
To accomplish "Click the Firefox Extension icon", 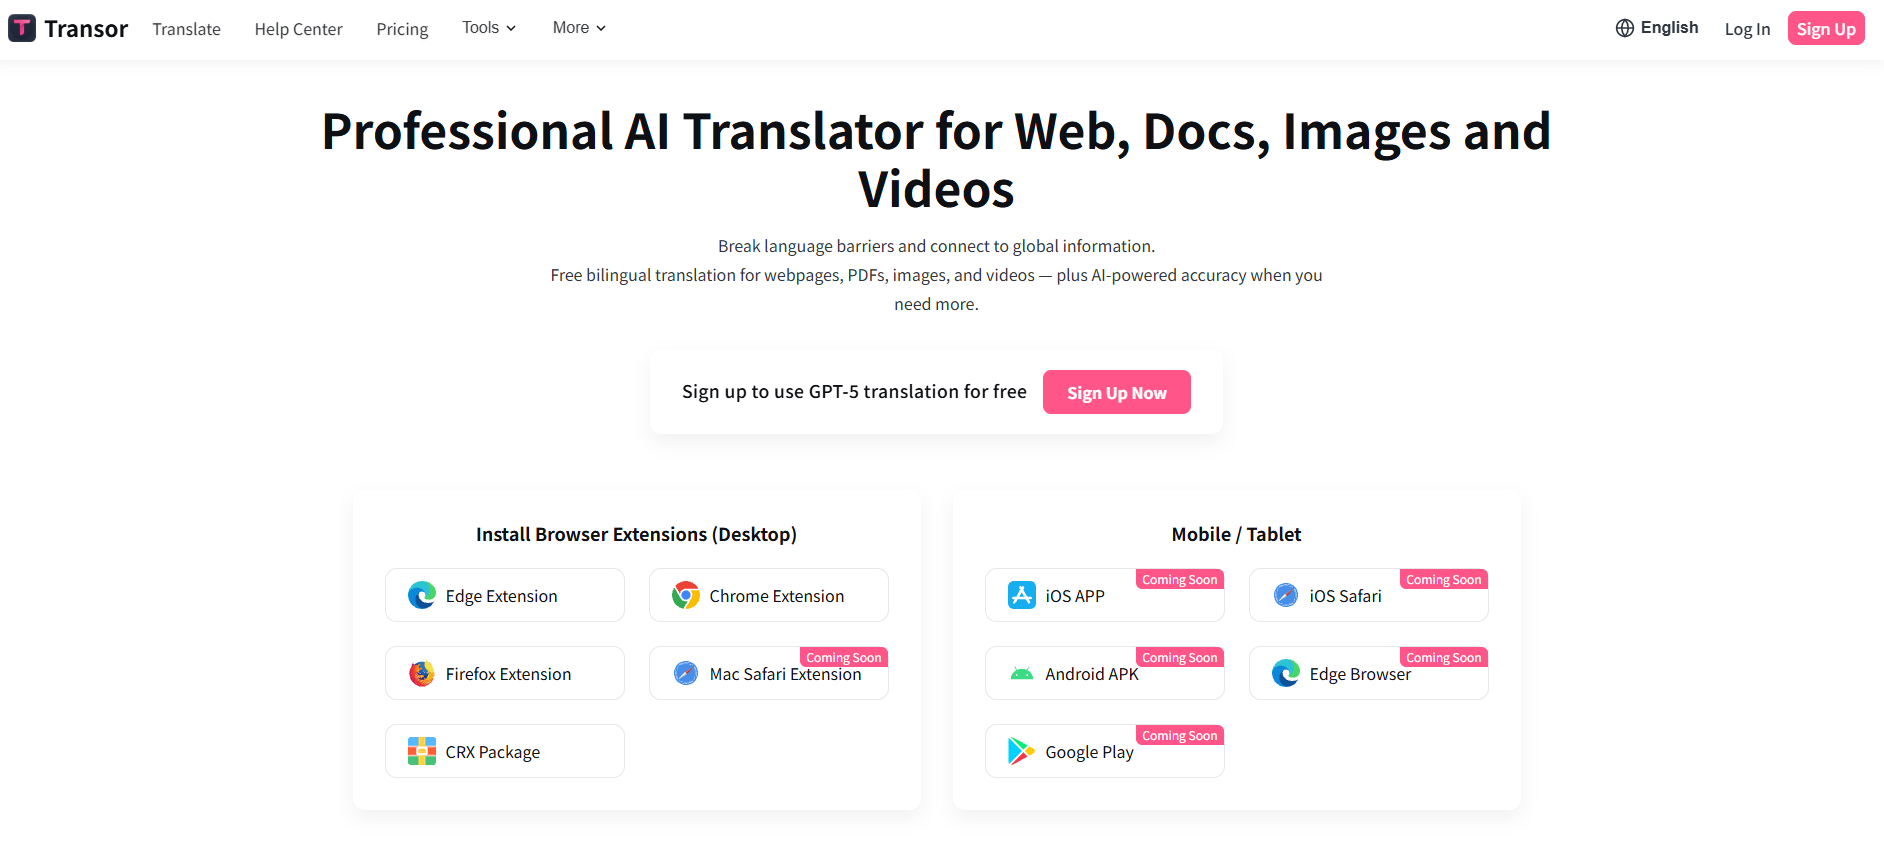I will point(422,673).
